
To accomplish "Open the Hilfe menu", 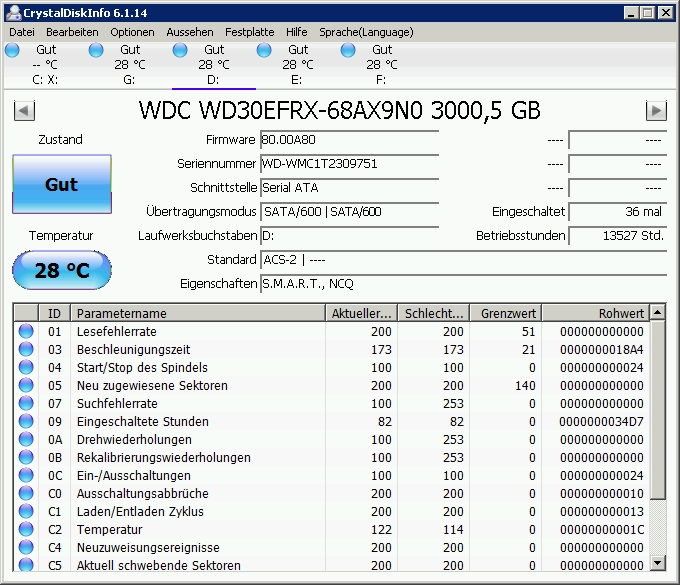I will tap(297, 32).
